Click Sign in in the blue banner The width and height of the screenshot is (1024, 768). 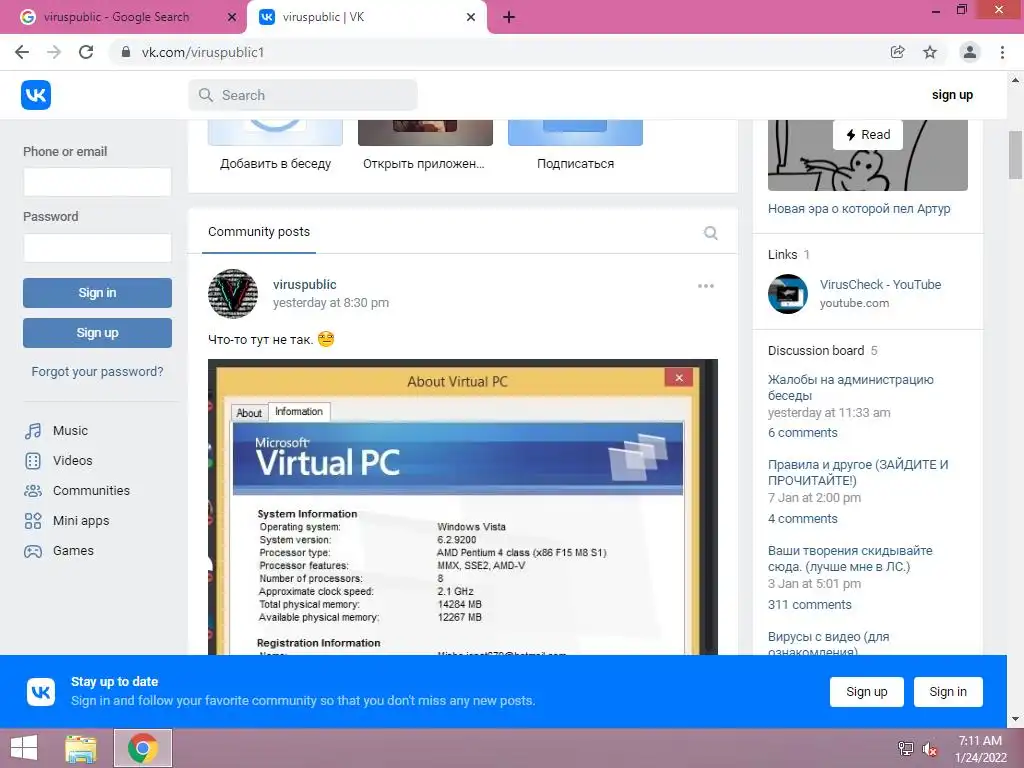(948, 692)
